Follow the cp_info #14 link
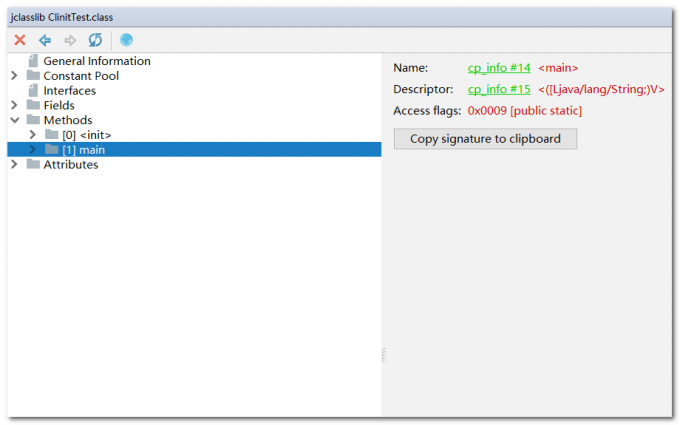680x425 pixels. (498, 68)
